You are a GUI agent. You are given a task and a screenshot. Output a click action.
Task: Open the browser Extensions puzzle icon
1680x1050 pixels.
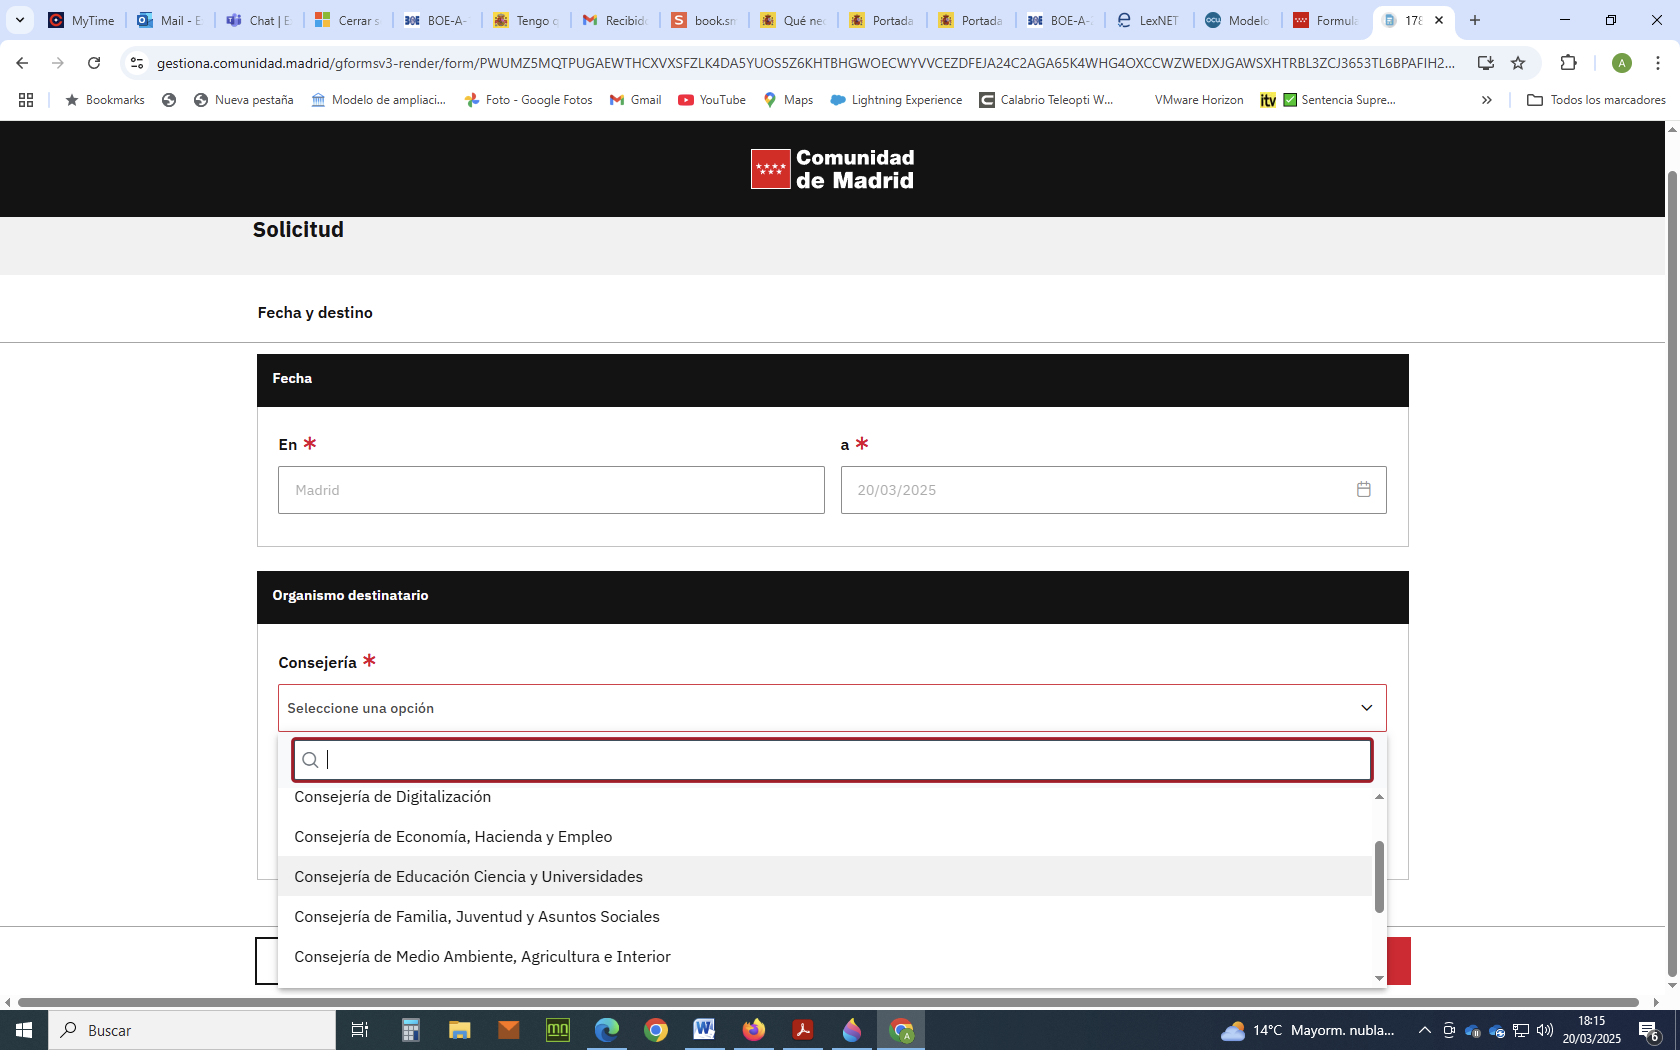[x=1568, y=63]
